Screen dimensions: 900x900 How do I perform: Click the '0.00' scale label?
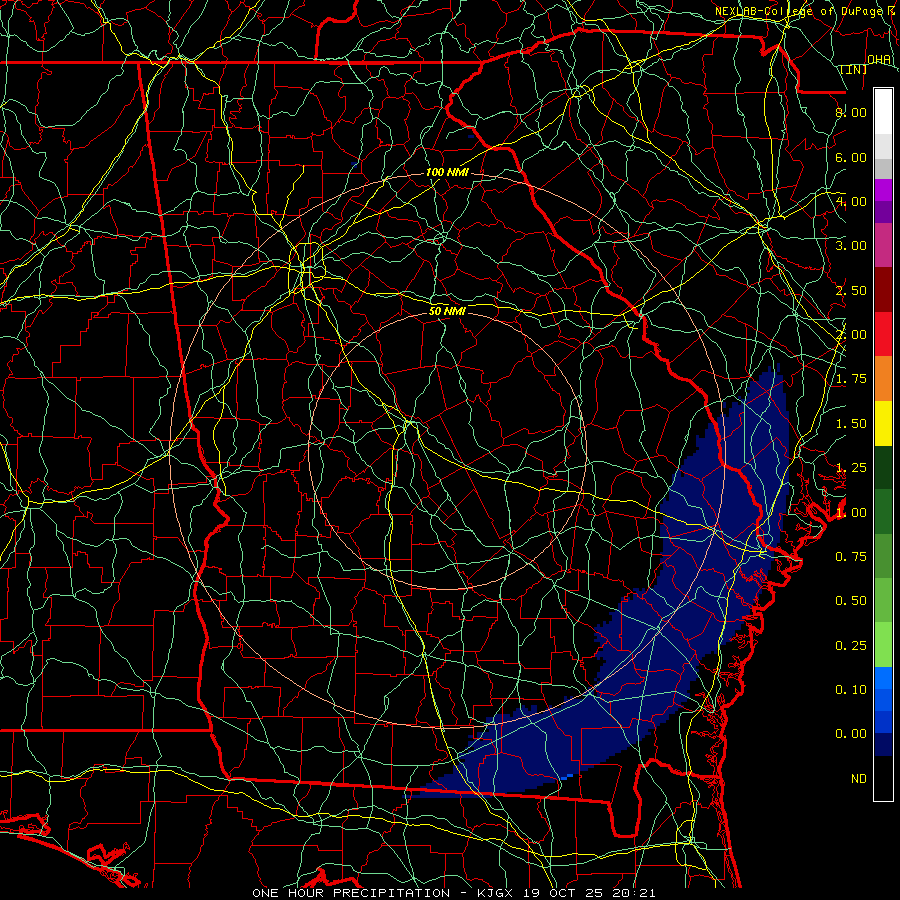851,734
